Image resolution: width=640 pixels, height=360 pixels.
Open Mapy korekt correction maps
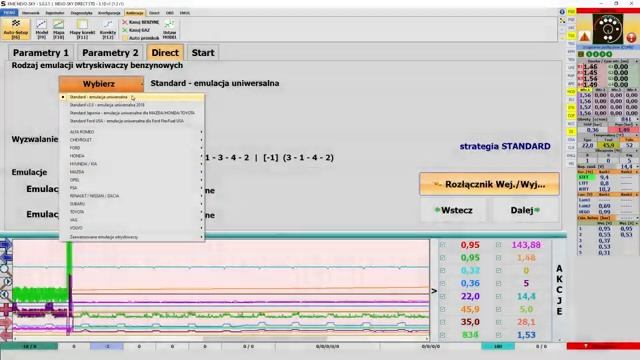(82, 29)
